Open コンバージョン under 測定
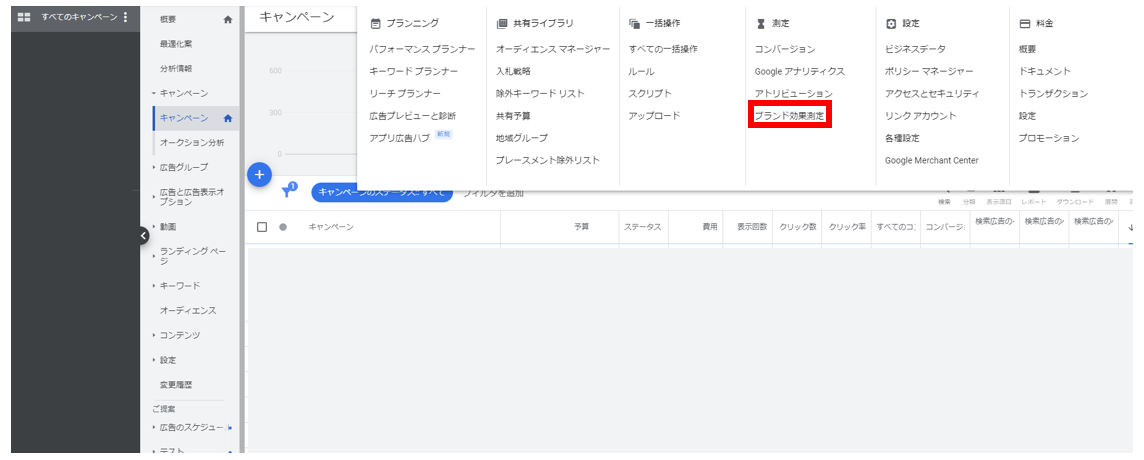1144x460 pixels. [x=785, y=49]
